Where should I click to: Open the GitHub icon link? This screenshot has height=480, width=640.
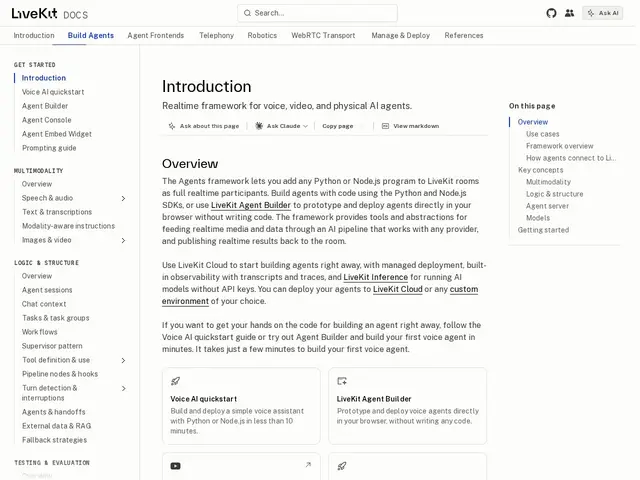coord(551,13)
